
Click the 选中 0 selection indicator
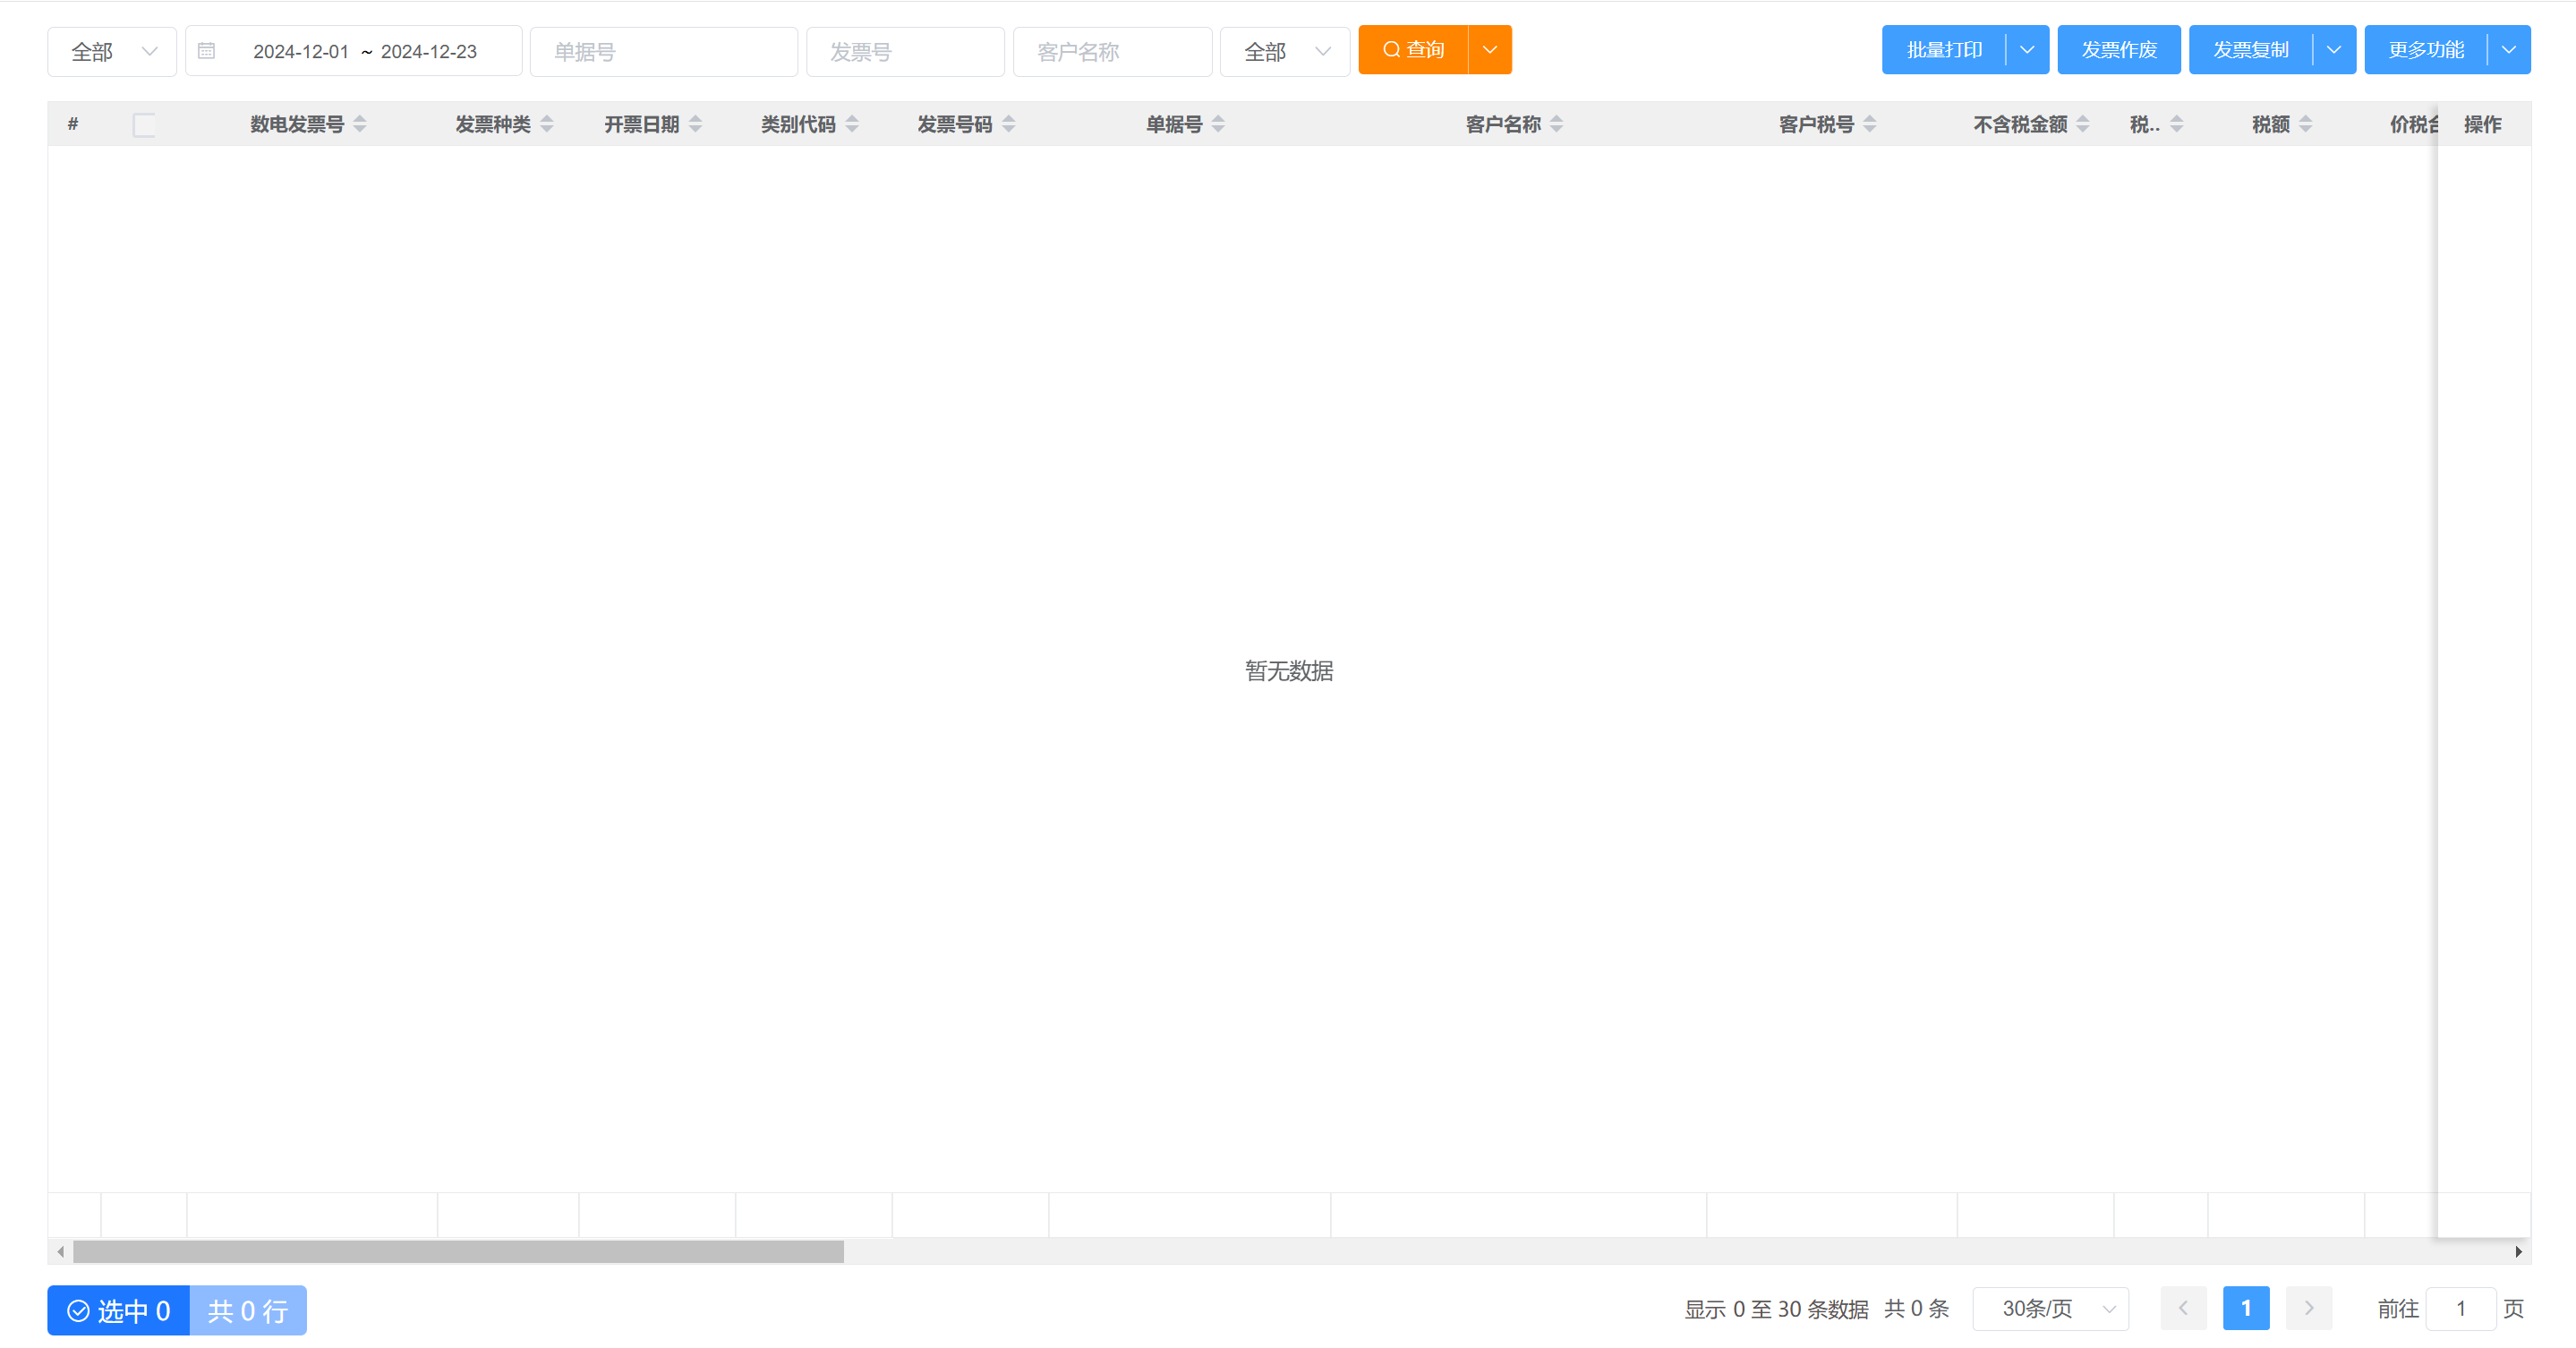118,1310
